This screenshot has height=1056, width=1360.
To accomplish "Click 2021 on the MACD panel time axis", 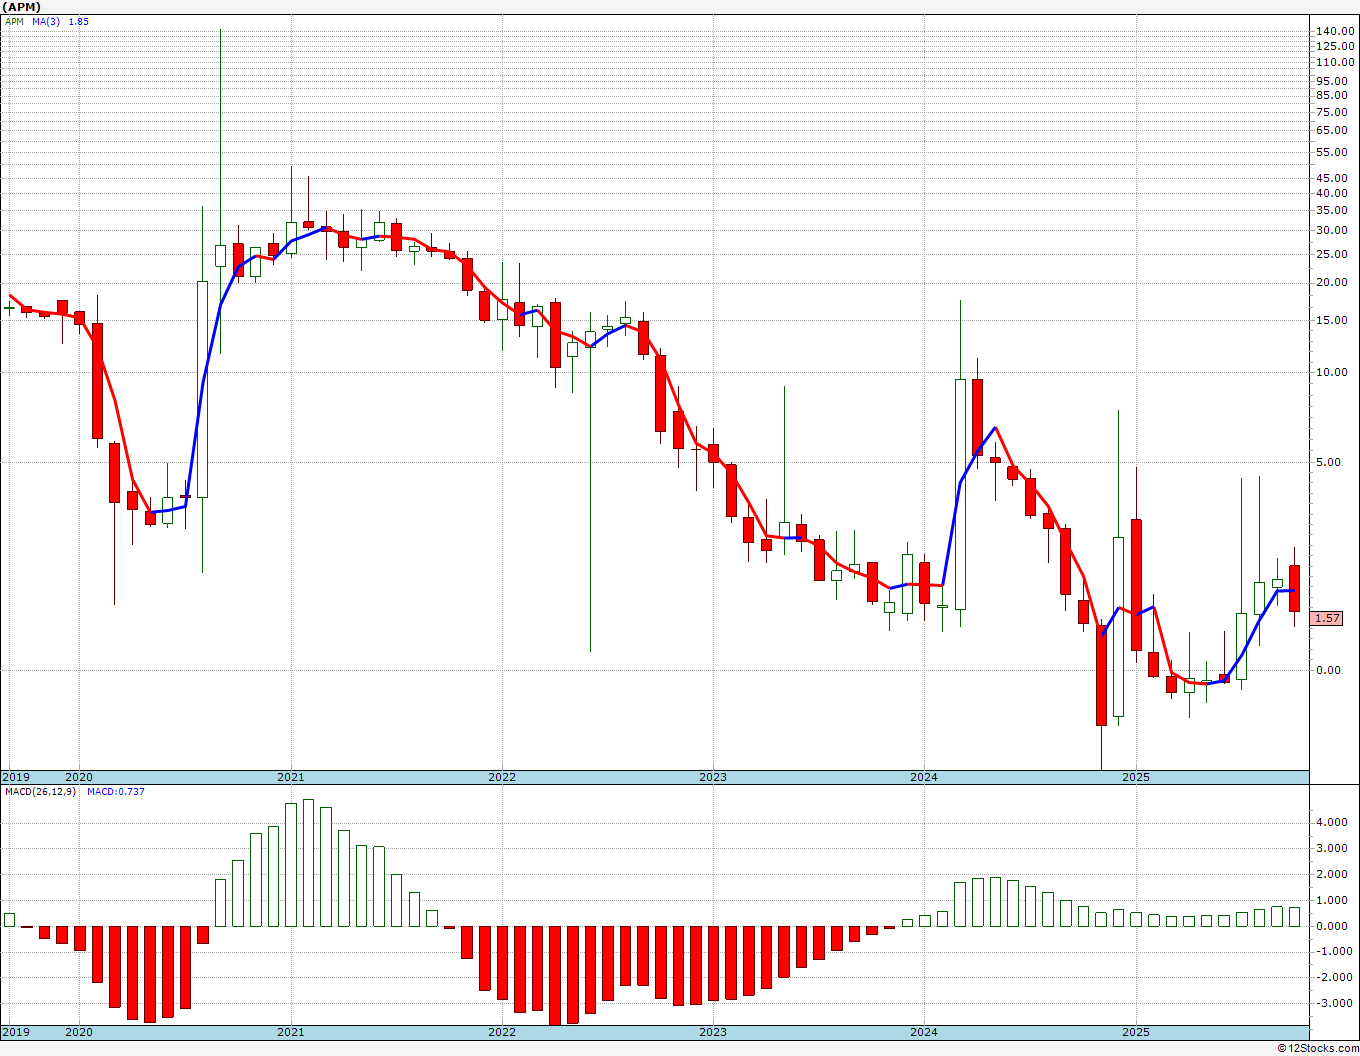I will coord(291,1032).
